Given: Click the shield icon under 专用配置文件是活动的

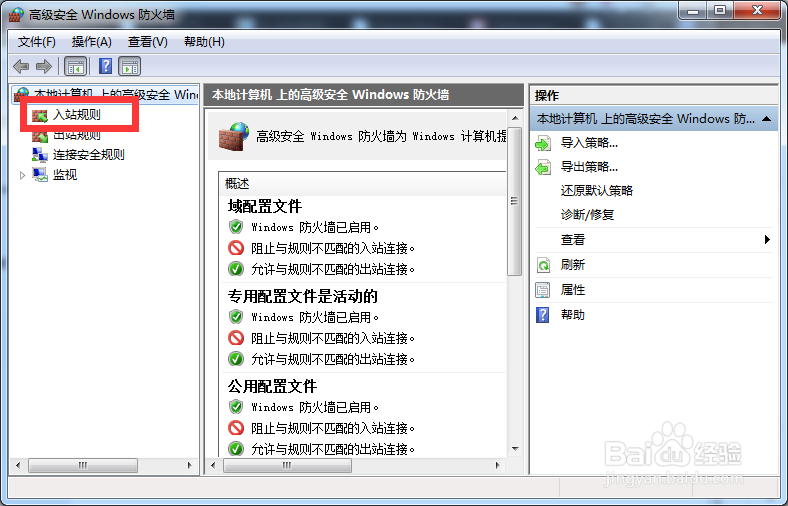Looking at the screenshot, I should (236, 317).
